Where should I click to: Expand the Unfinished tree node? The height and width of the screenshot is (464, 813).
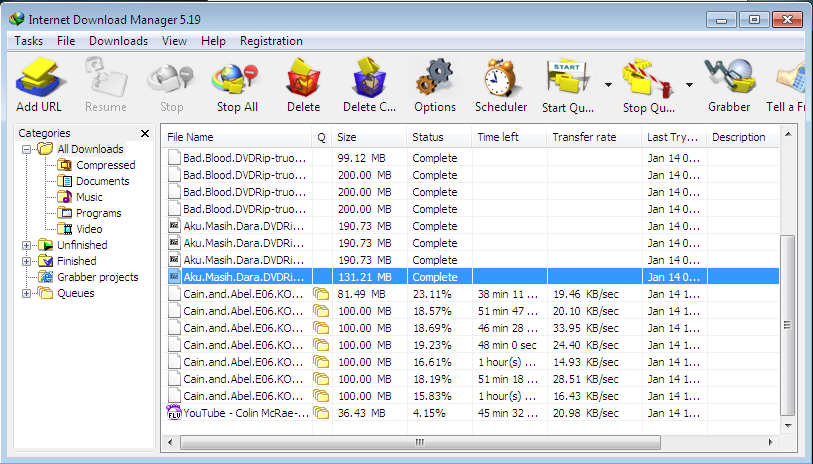click(26, 245)
